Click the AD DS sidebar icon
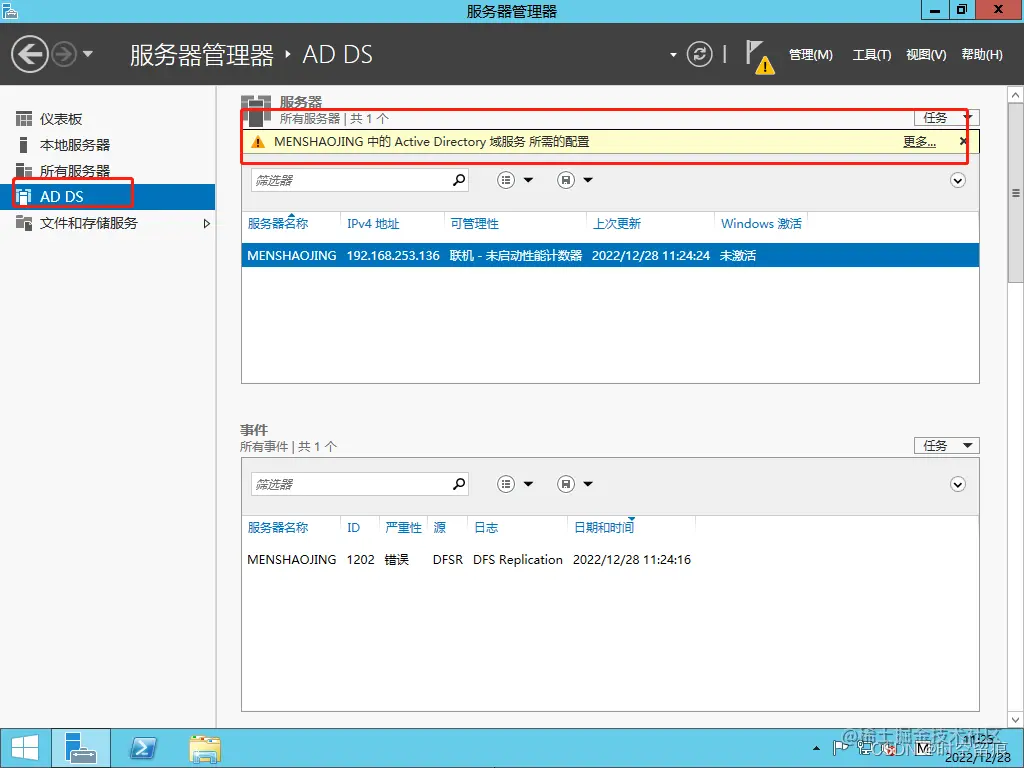 (24, 197)
